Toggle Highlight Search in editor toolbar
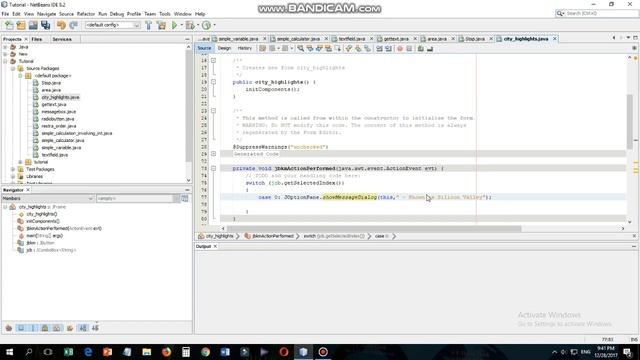 (x=328, y=49)
